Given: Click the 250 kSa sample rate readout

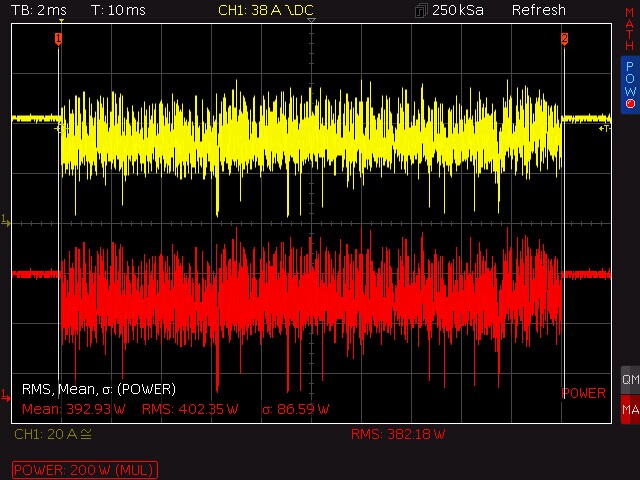Looking at the screenshot, I should point(457,10).
